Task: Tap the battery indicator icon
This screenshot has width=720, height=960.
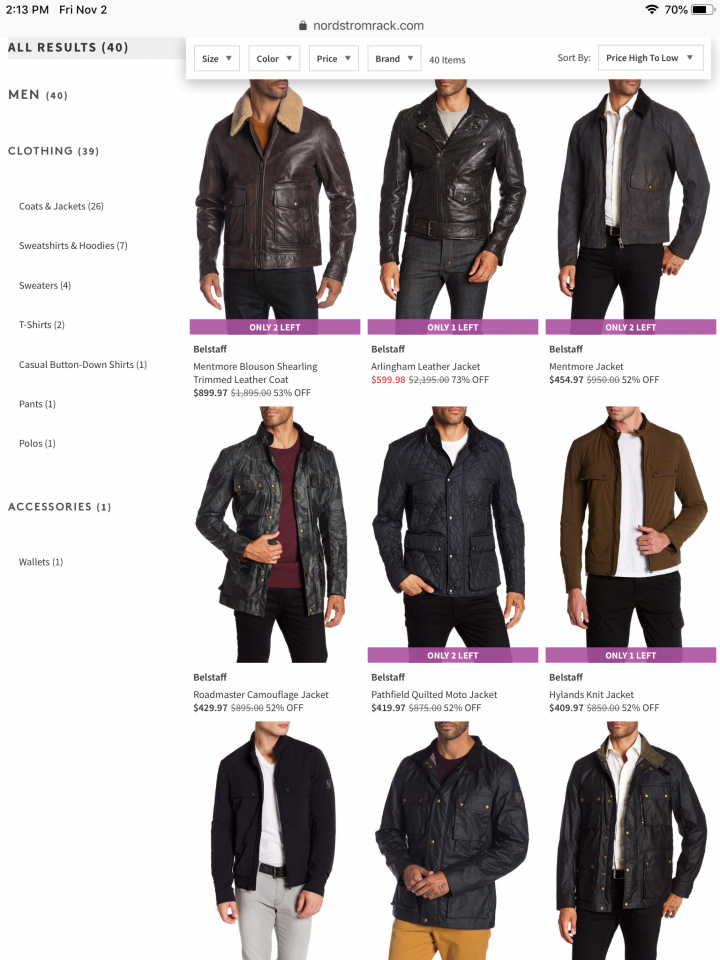Action: (x=702, y=9)
